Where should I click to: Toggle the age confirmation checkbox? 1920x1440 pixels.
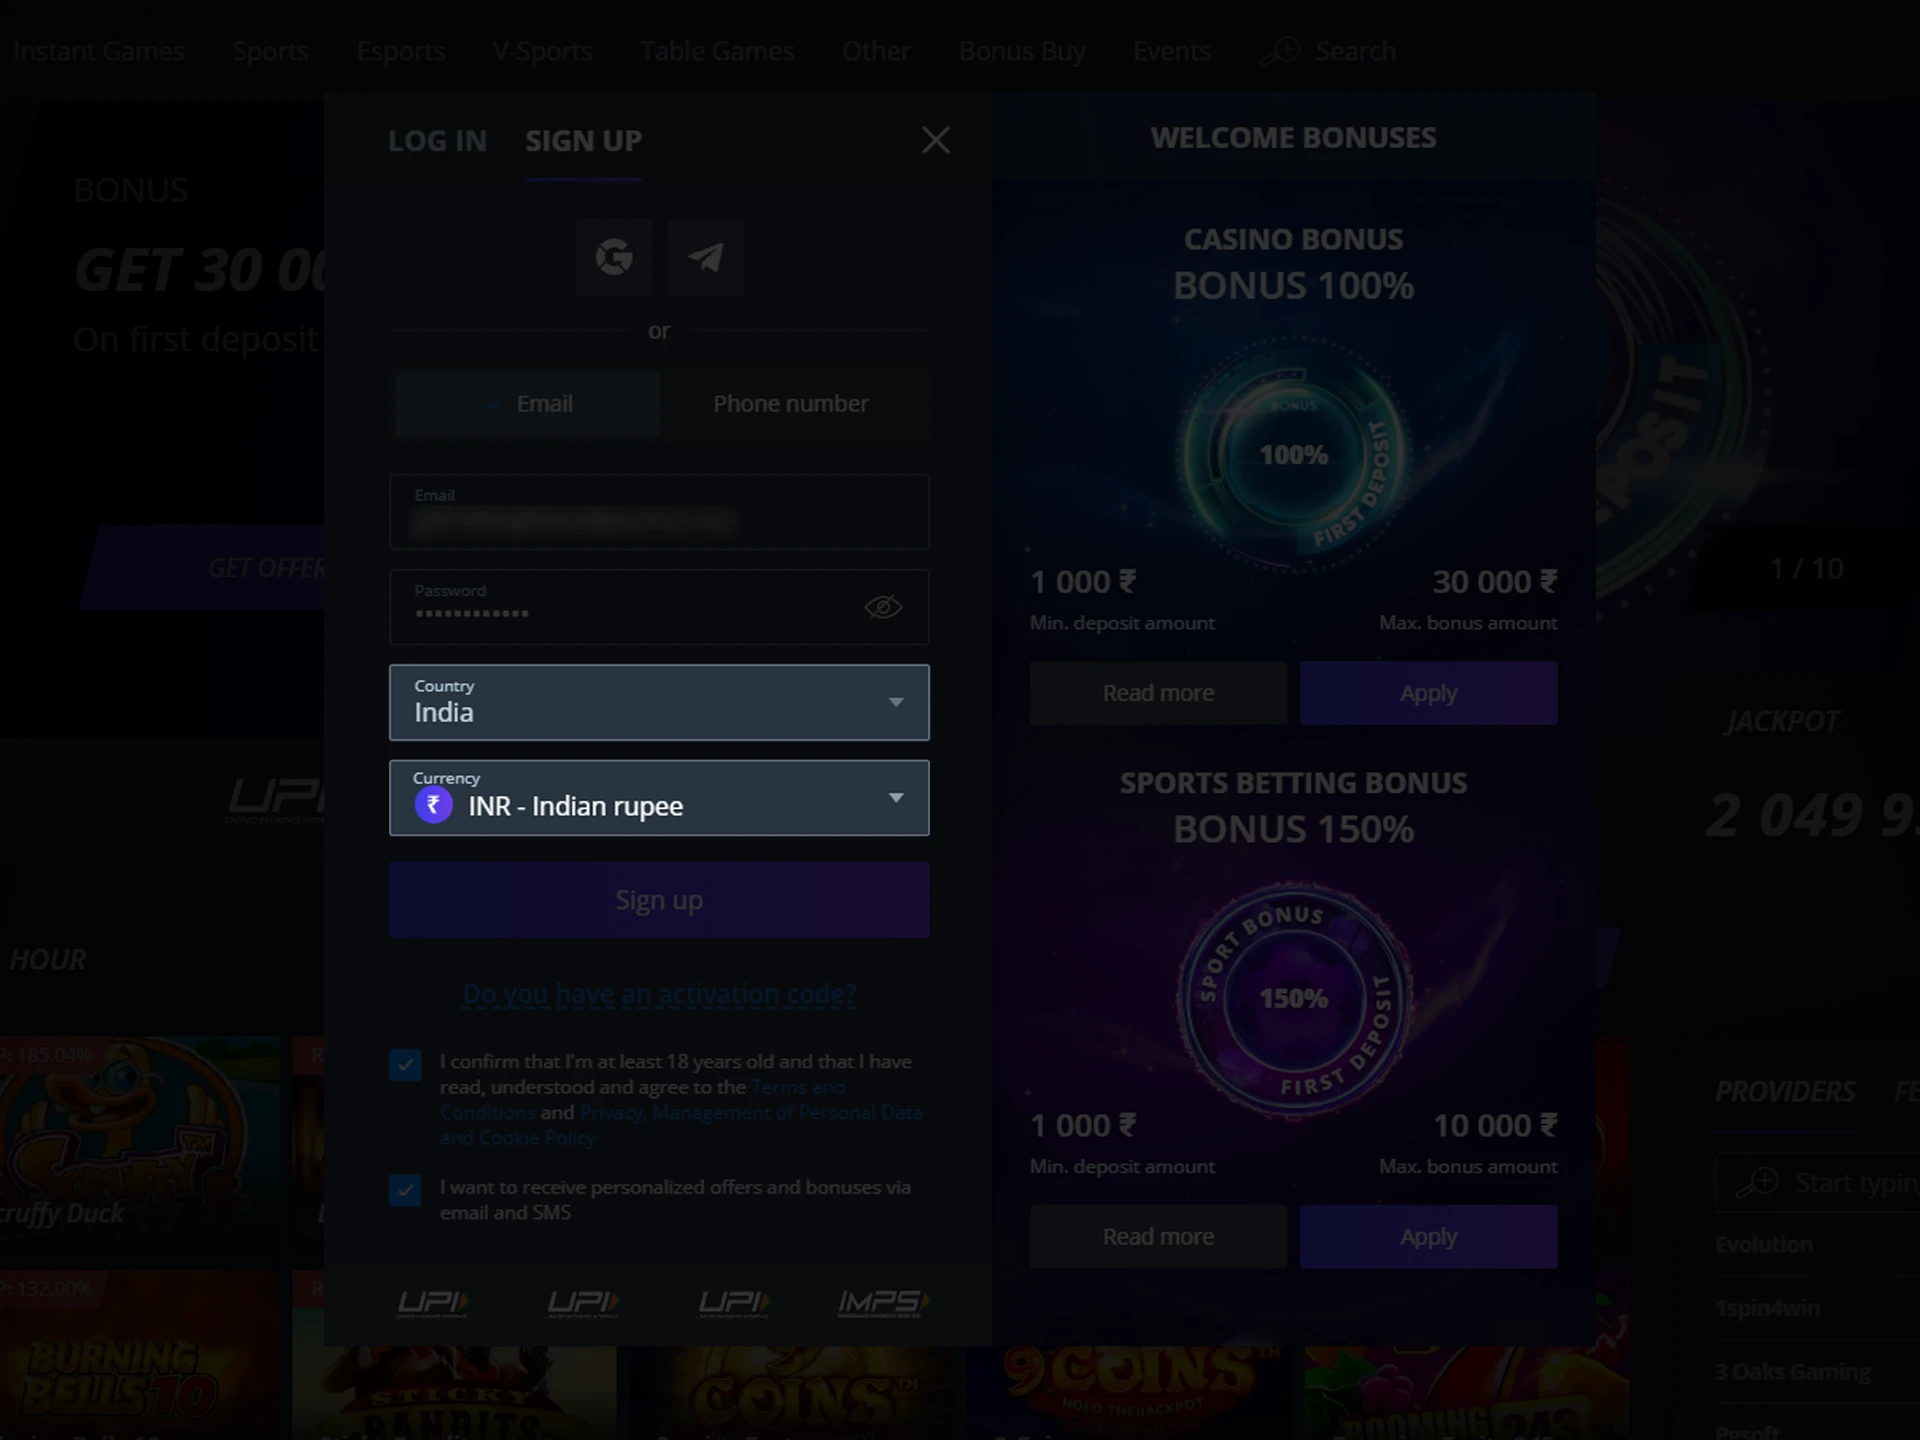tap(405, 1065)
